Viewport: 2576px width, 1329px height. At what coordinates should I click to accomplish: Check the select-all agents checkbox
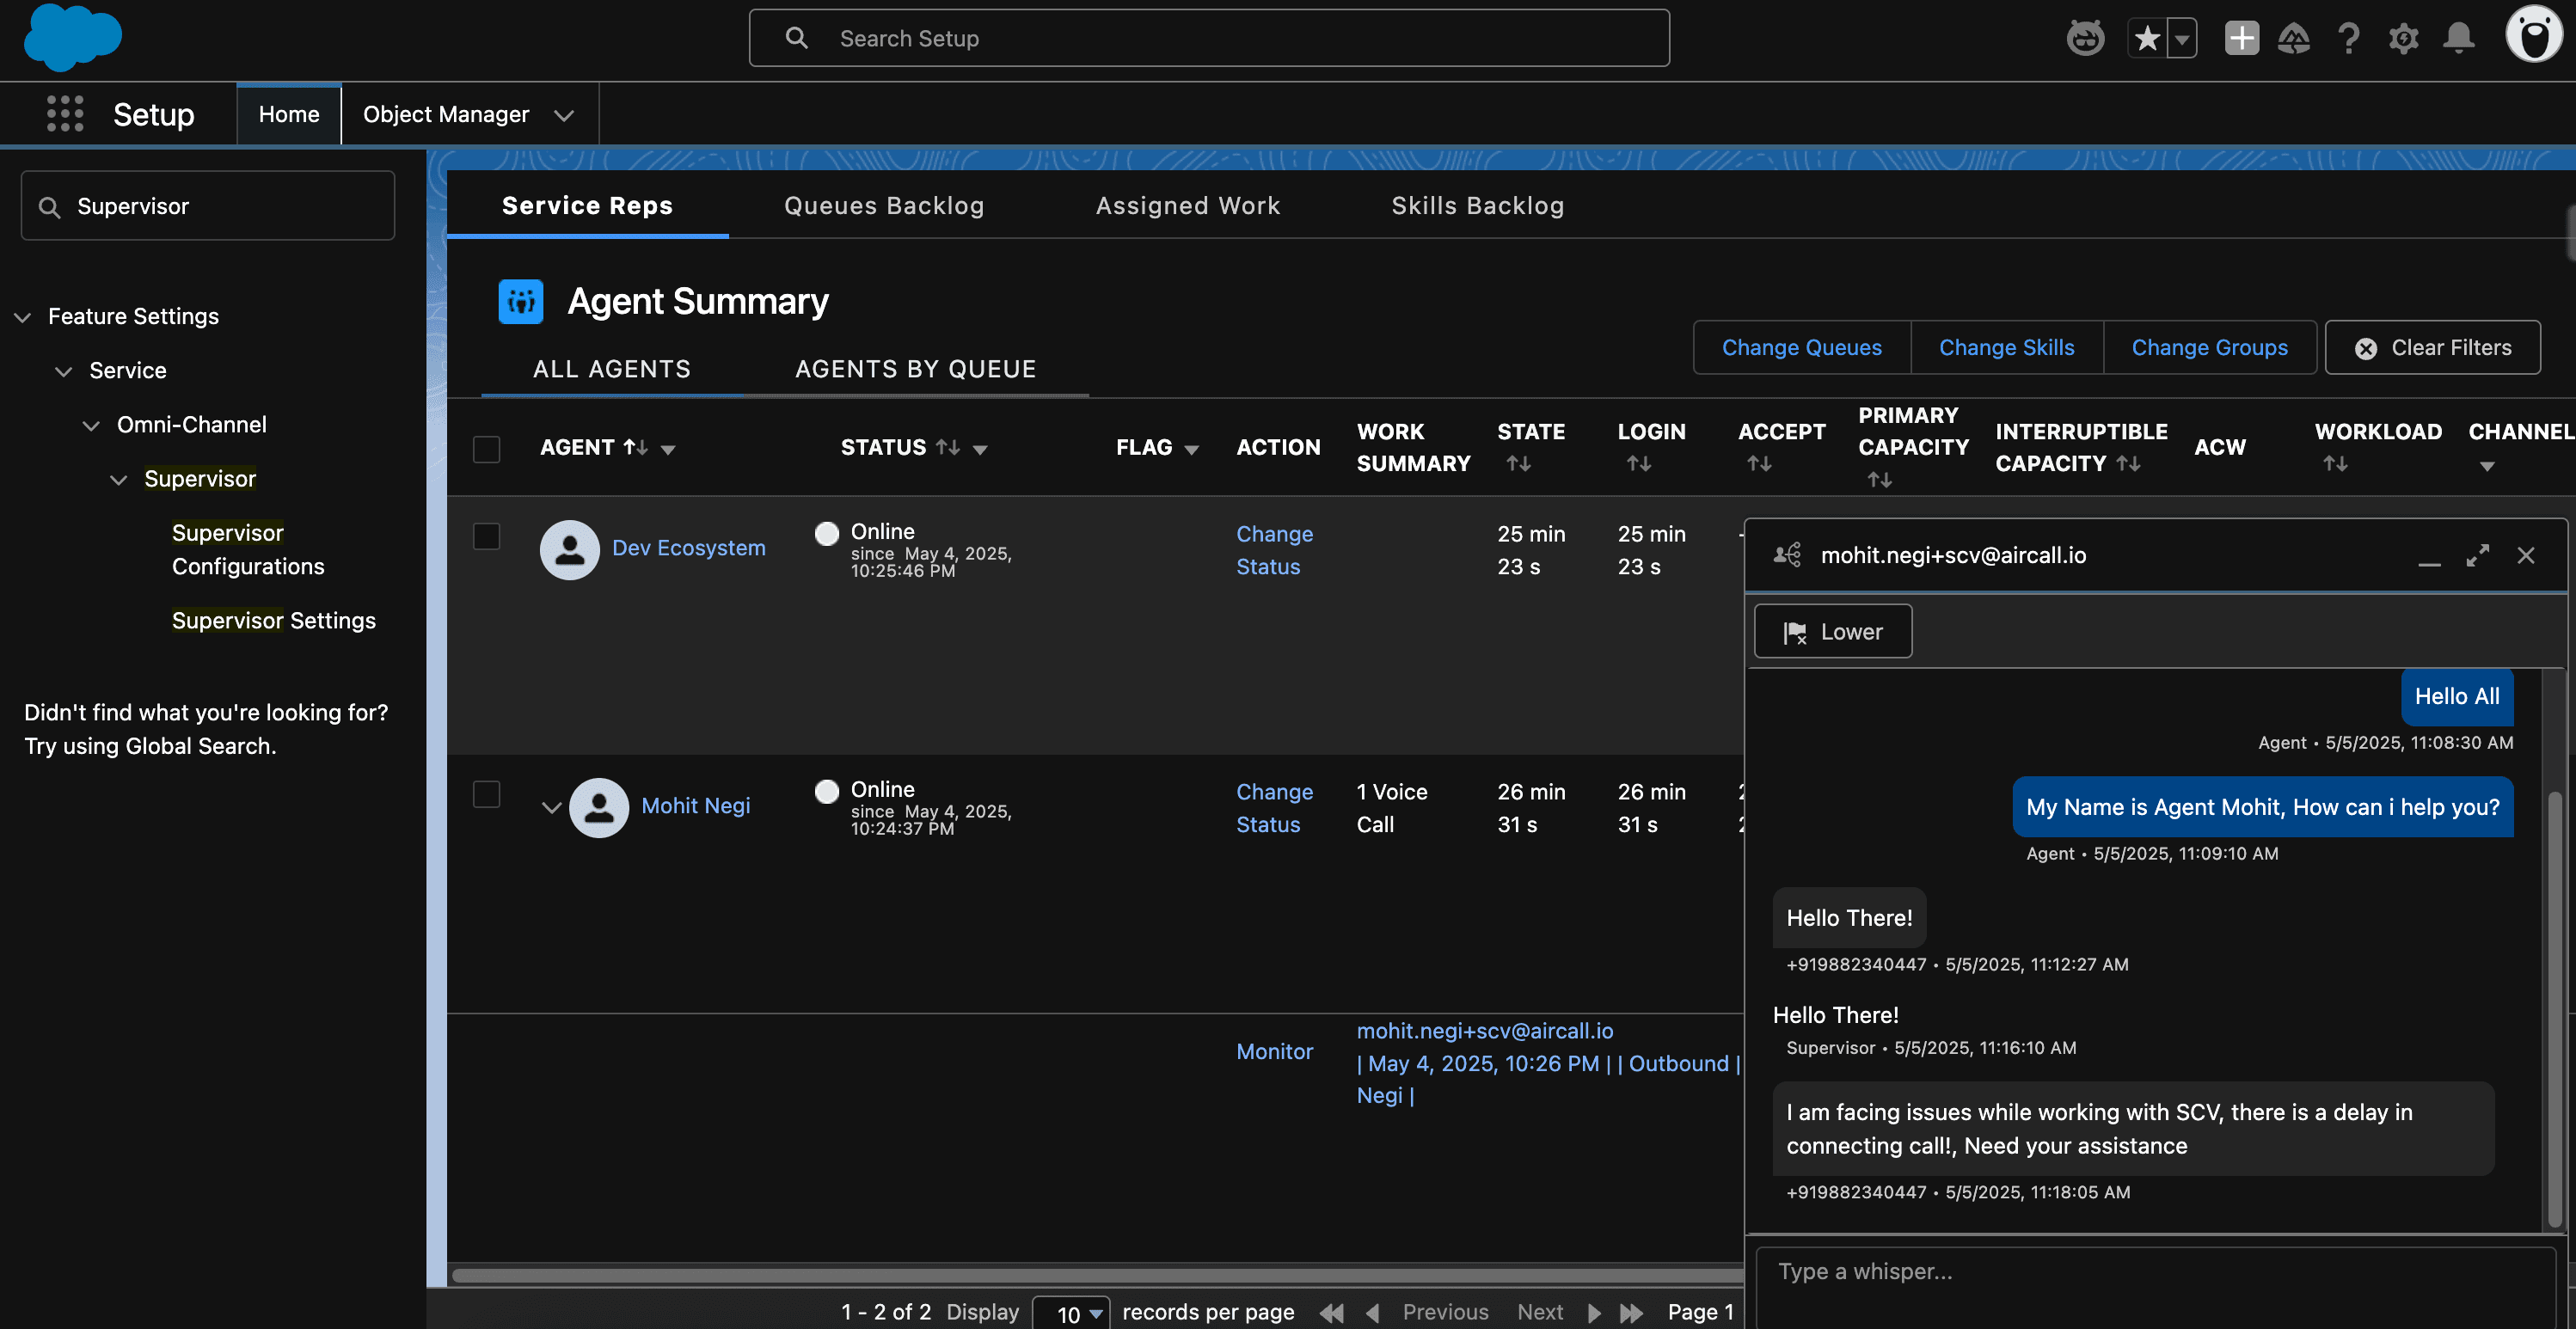(x=487, y=449)
